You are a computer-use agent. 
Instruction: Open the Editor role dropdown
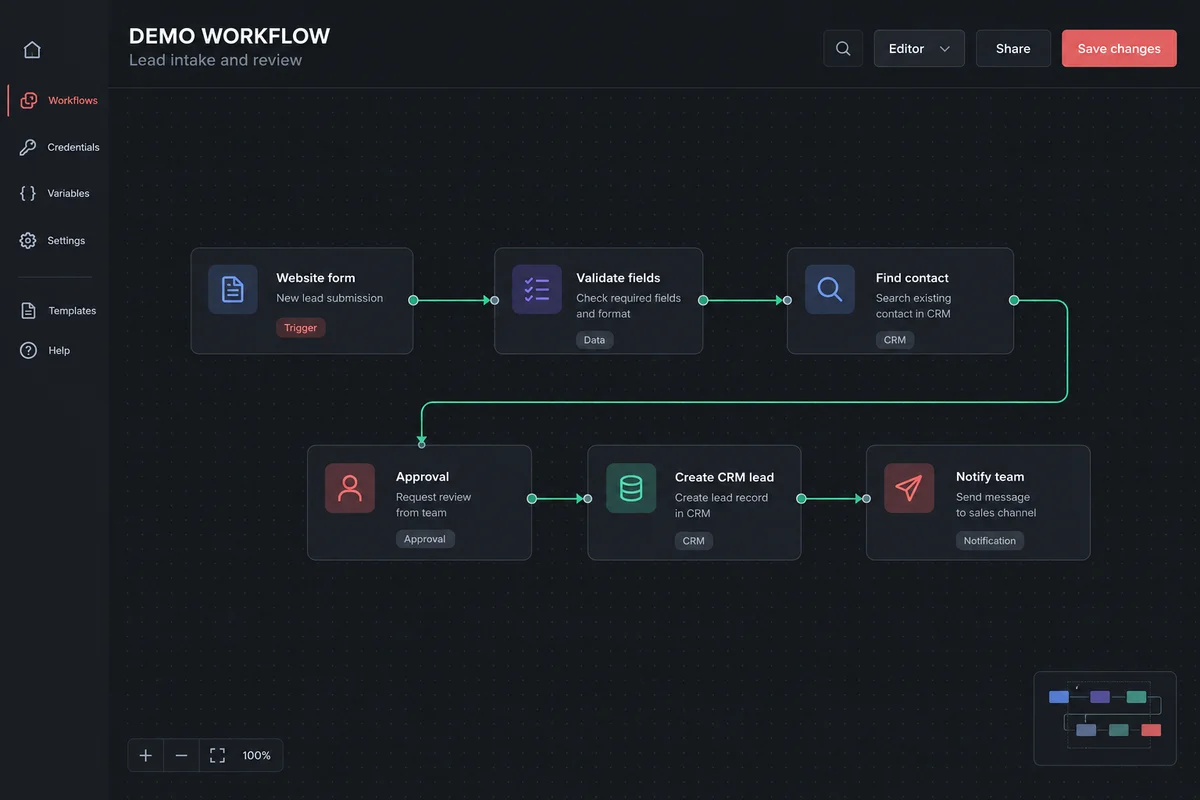click(x=919, y=48)
